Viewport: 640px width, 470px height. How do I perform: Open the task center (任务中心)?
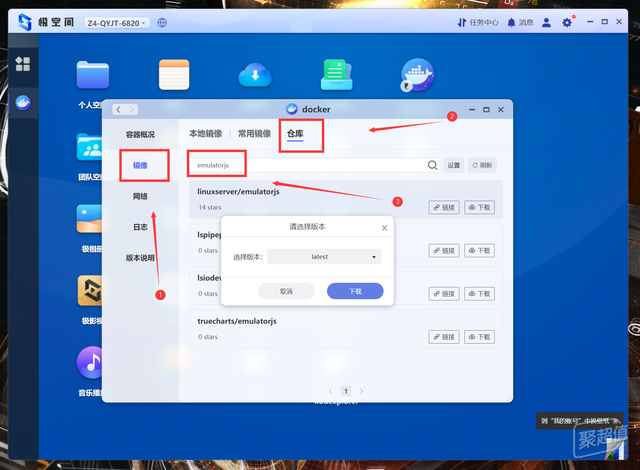[478, 22]
